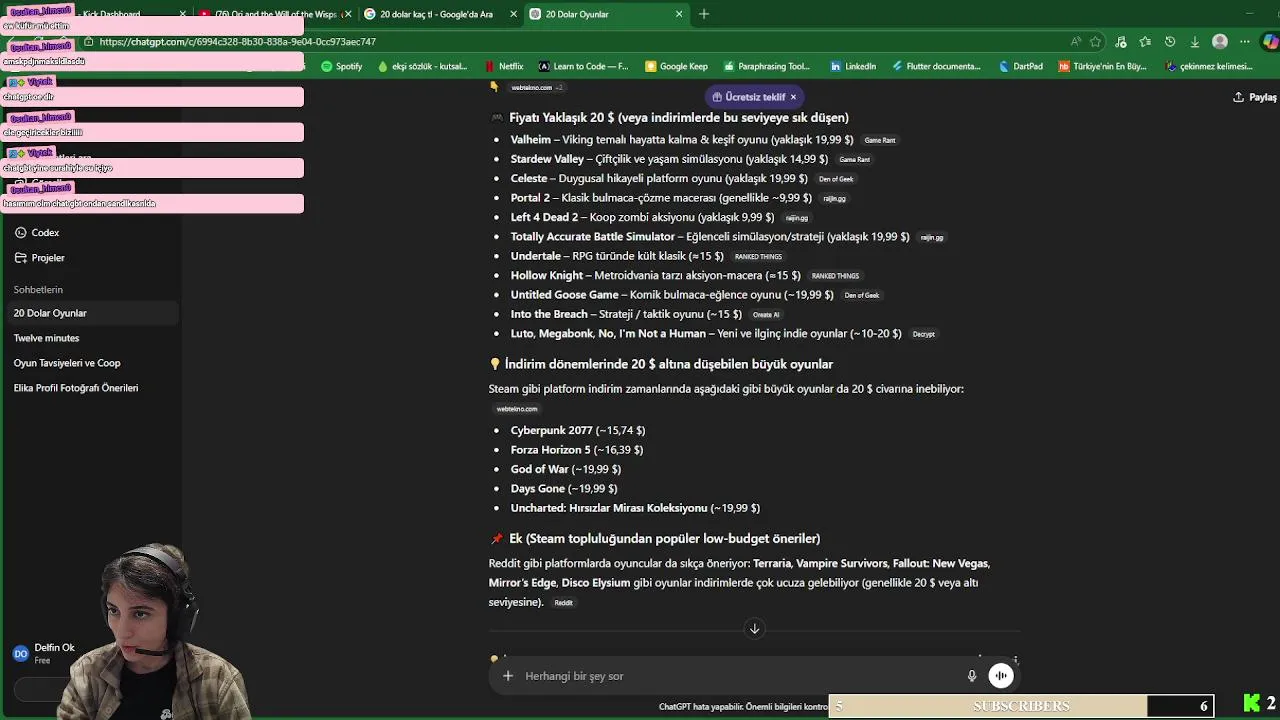Click the Paylaş share button
The image size is (1280, 720).
click(1255, 97)
